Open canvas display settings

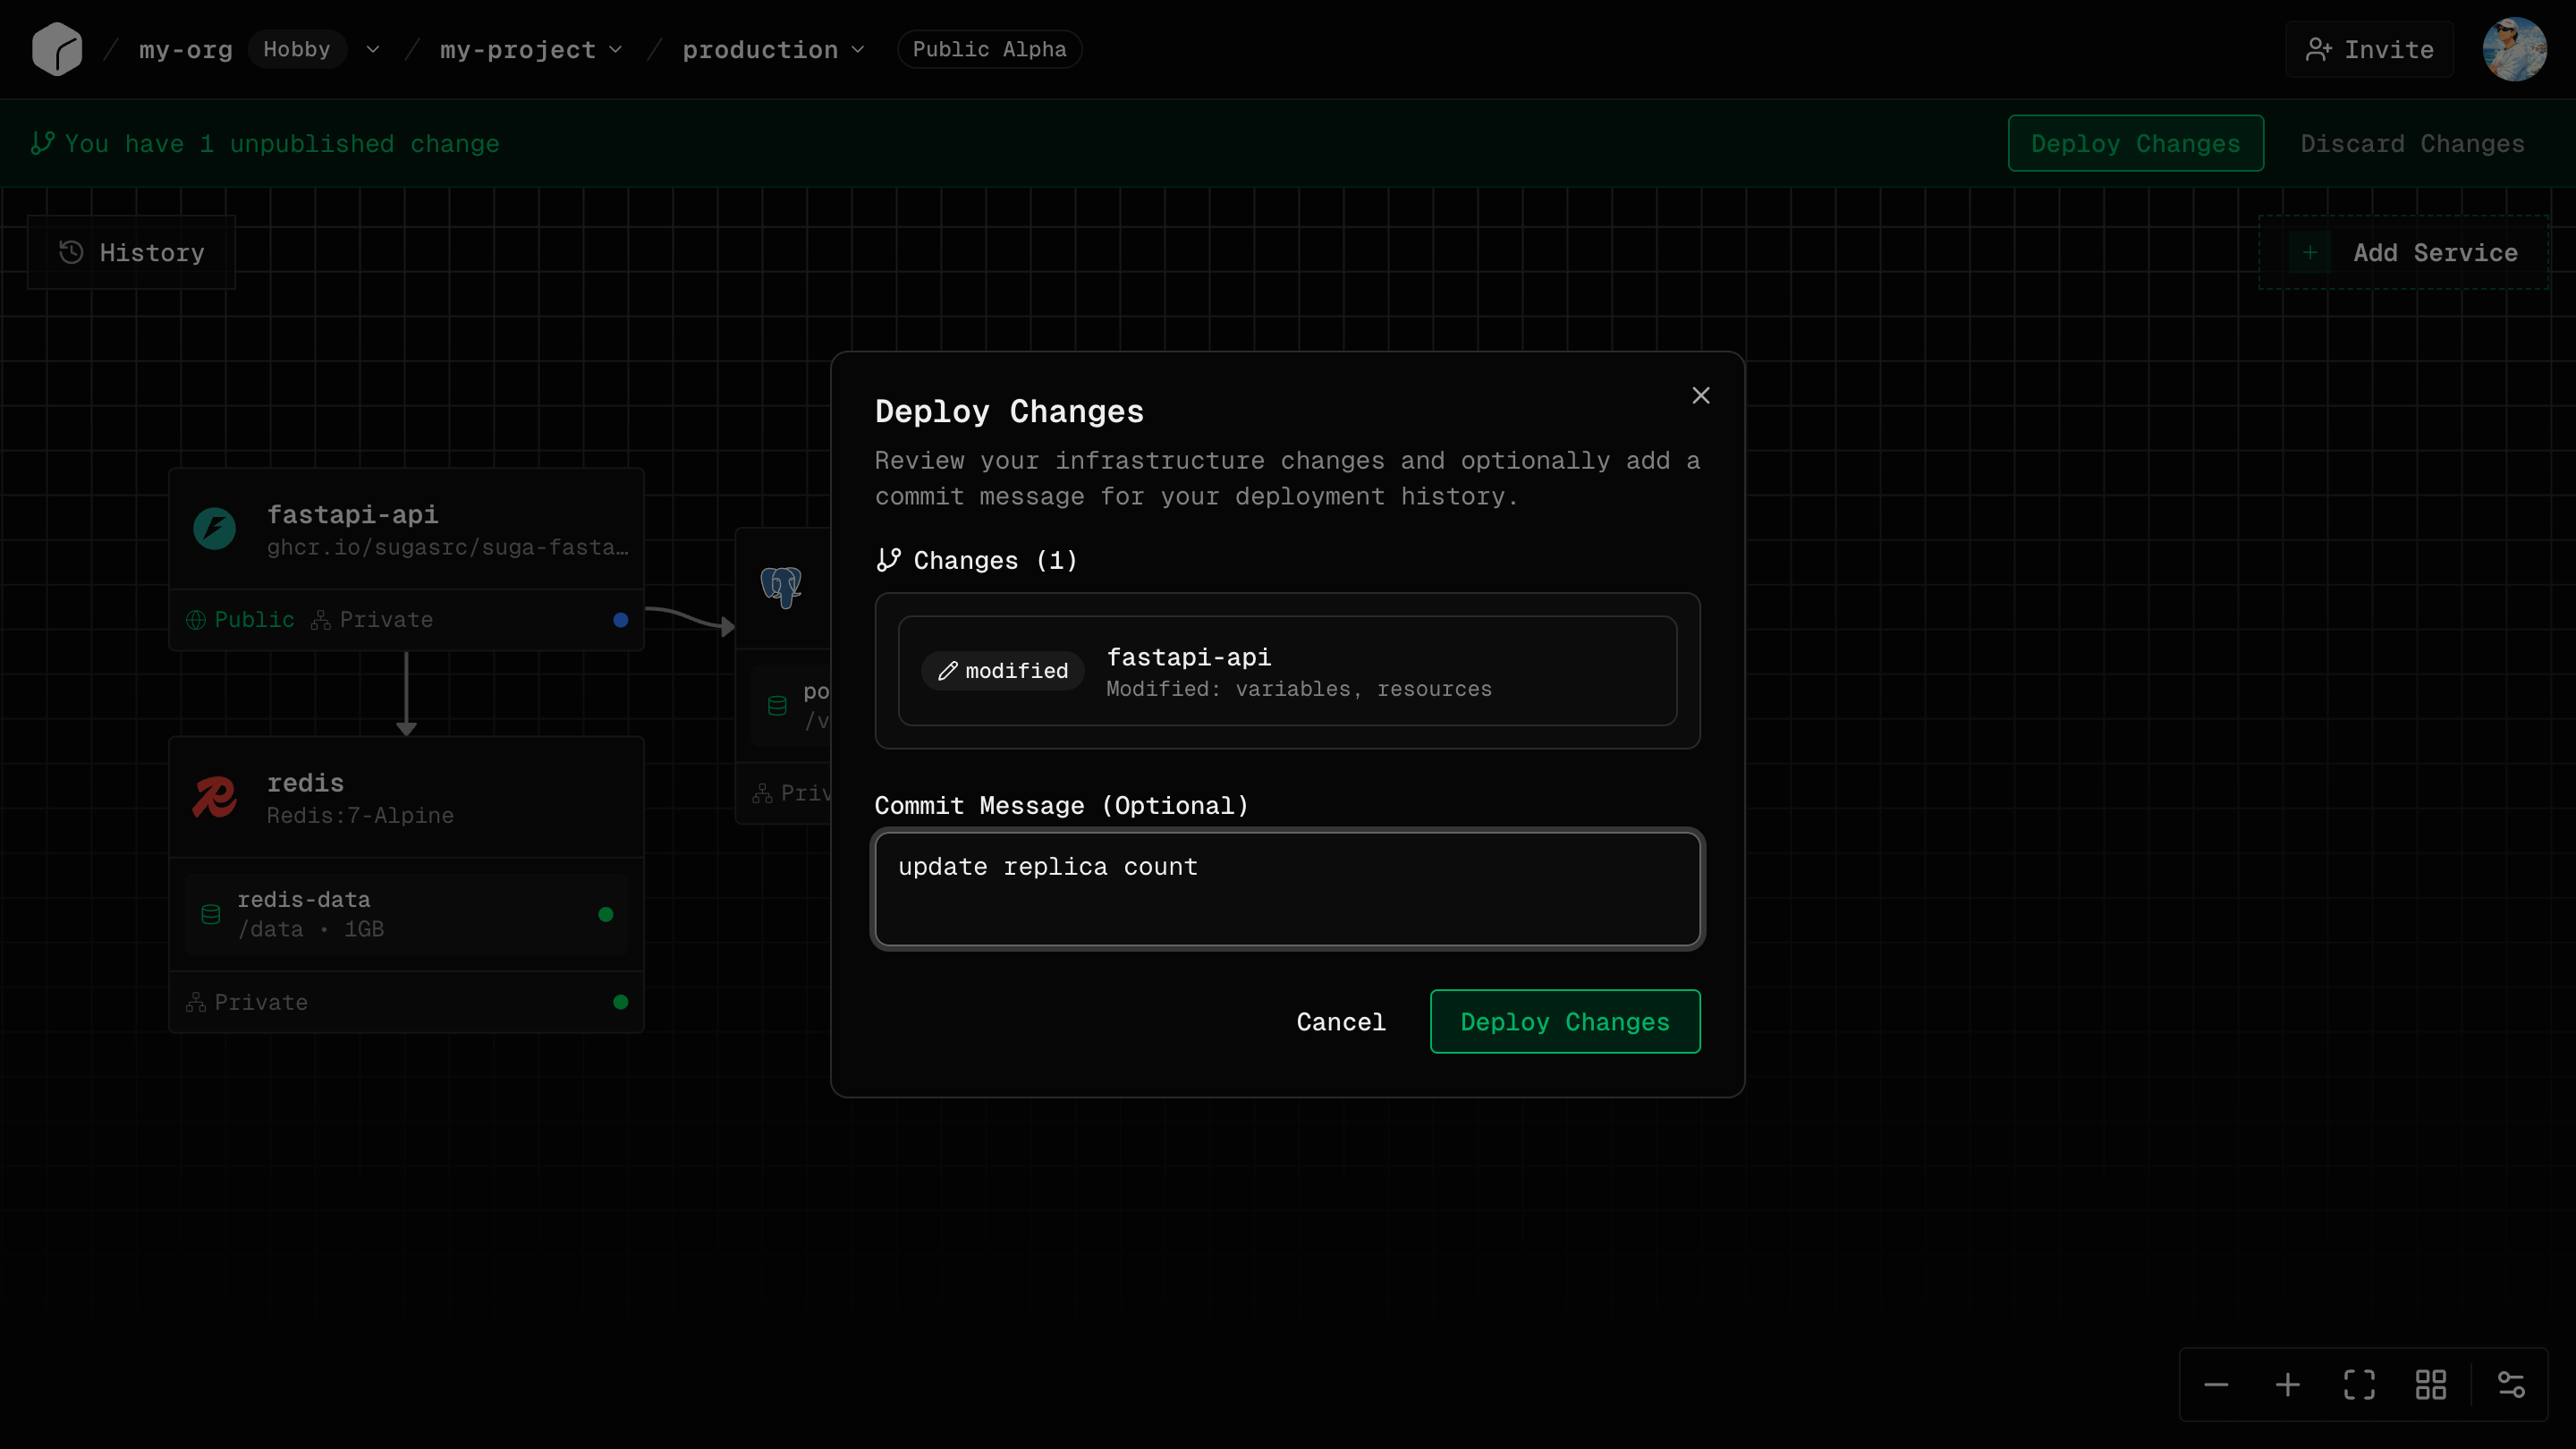point(2512,1385)
